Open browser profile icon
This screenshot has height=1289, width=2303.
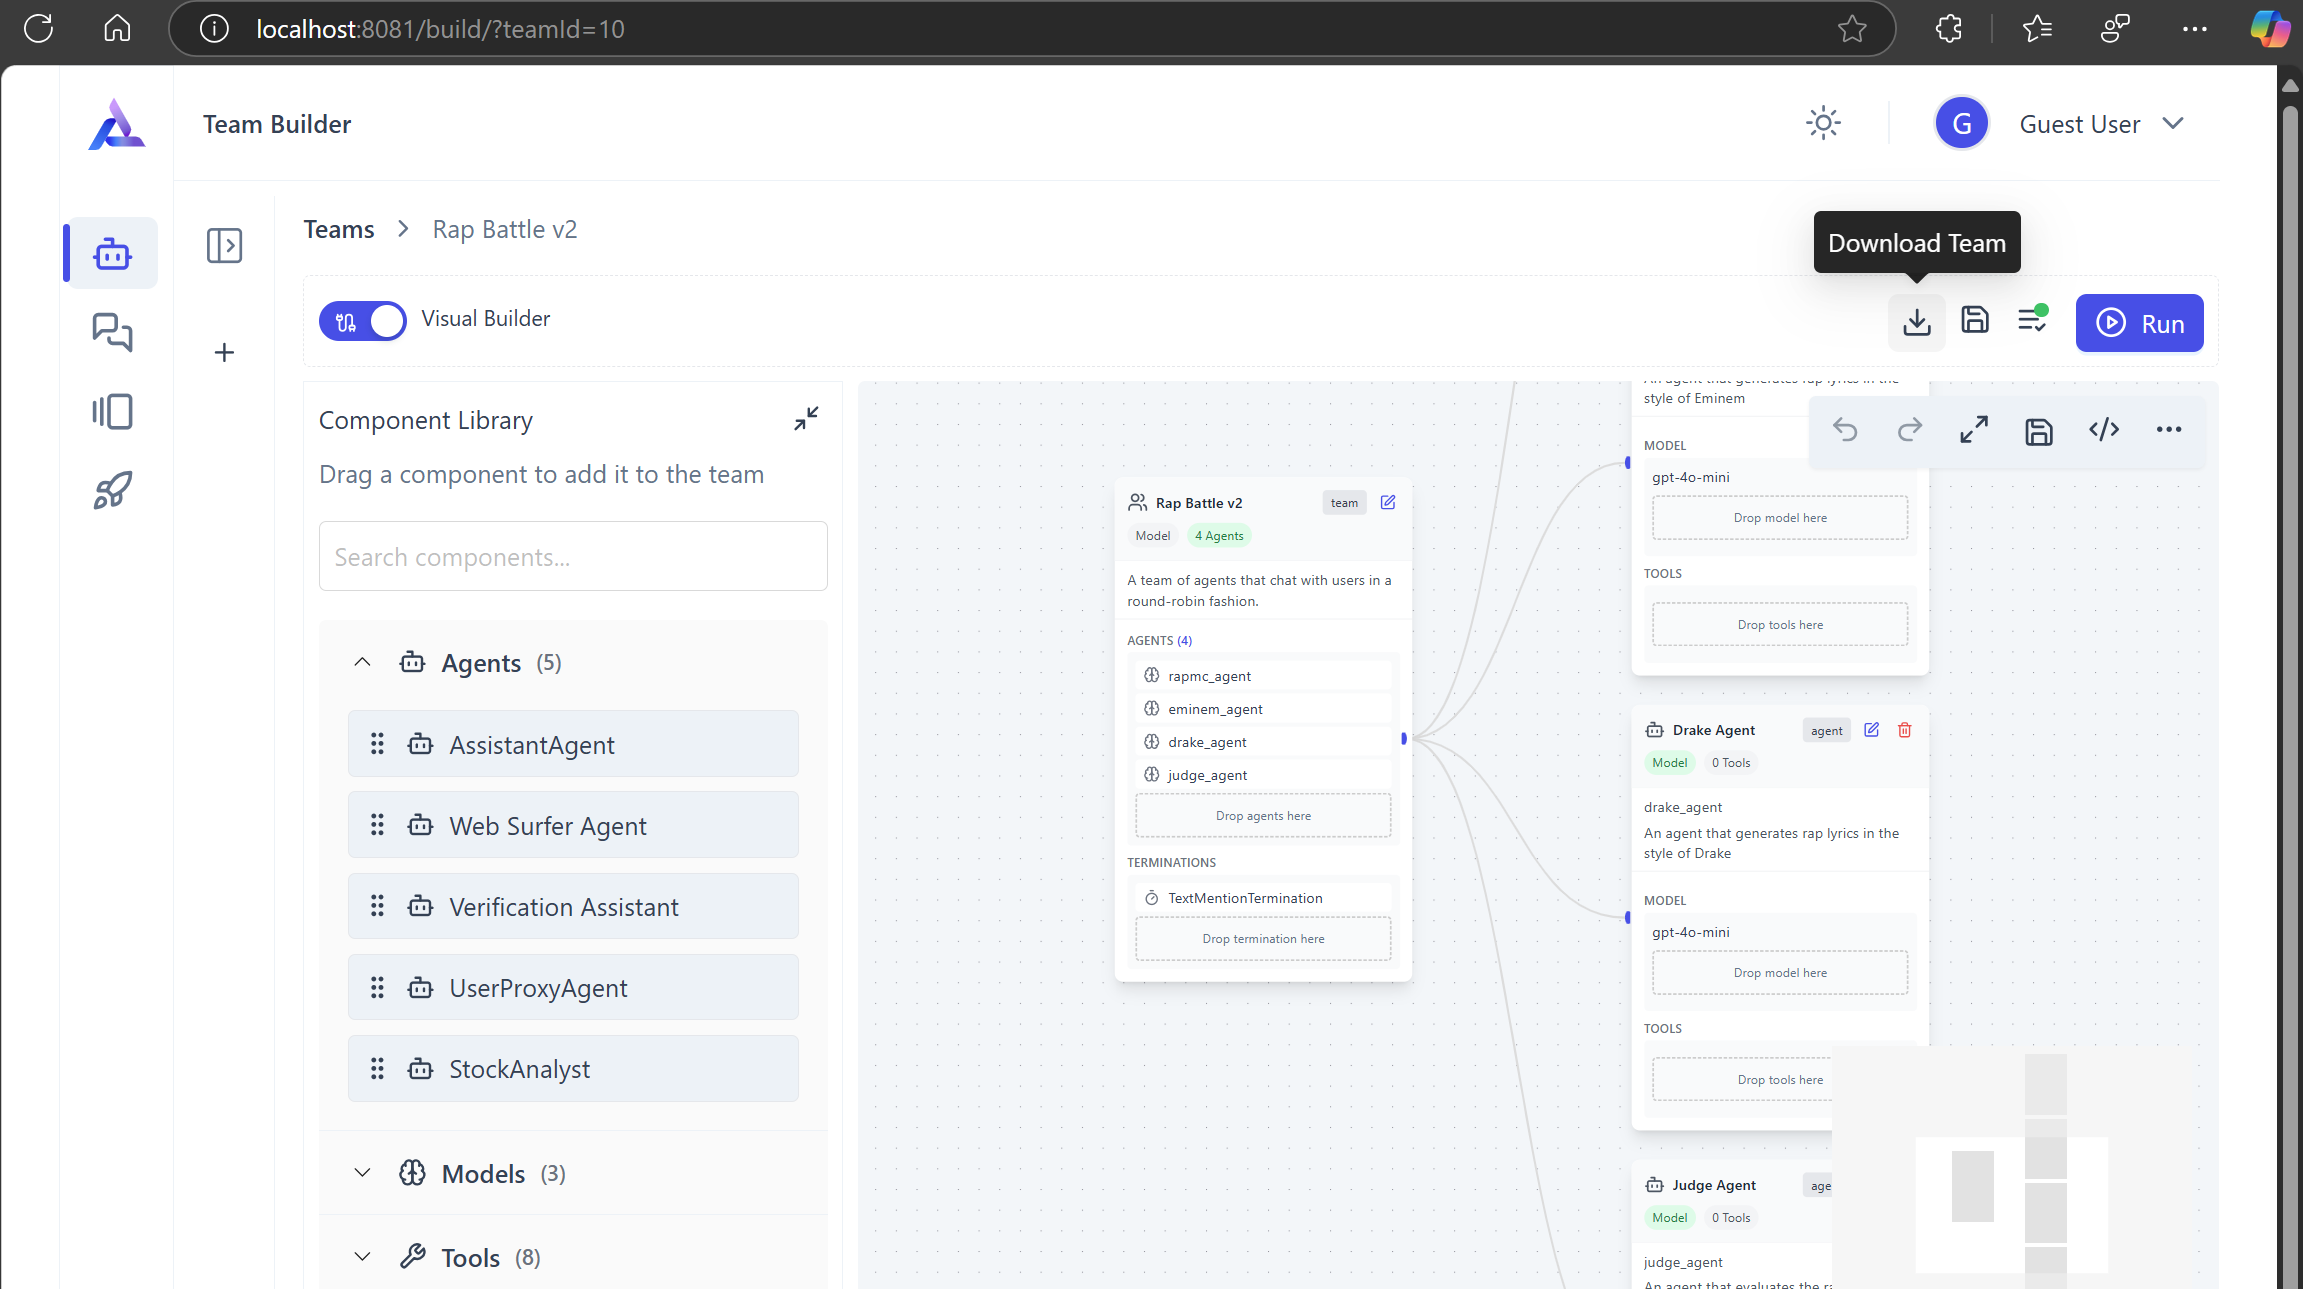point(2115,28)
